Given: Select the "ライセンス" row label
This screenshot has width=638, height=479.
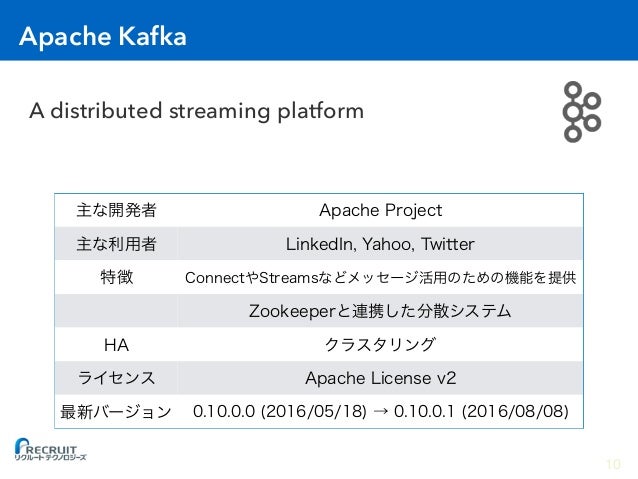Looking at the screenshot, I should pos(116,378).
